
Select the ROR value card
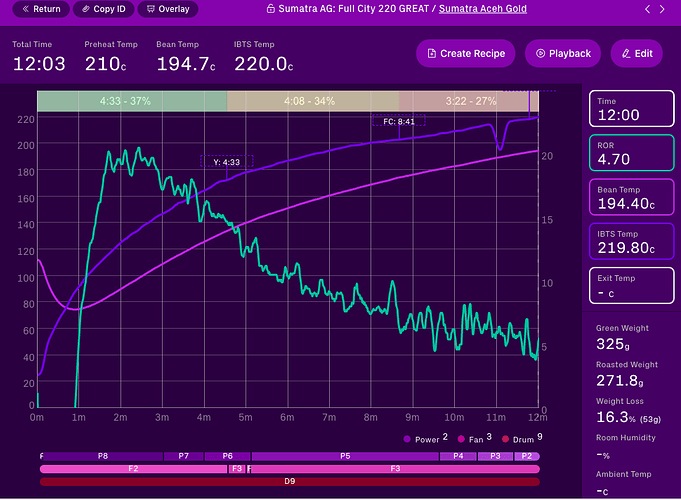point(631,152)
